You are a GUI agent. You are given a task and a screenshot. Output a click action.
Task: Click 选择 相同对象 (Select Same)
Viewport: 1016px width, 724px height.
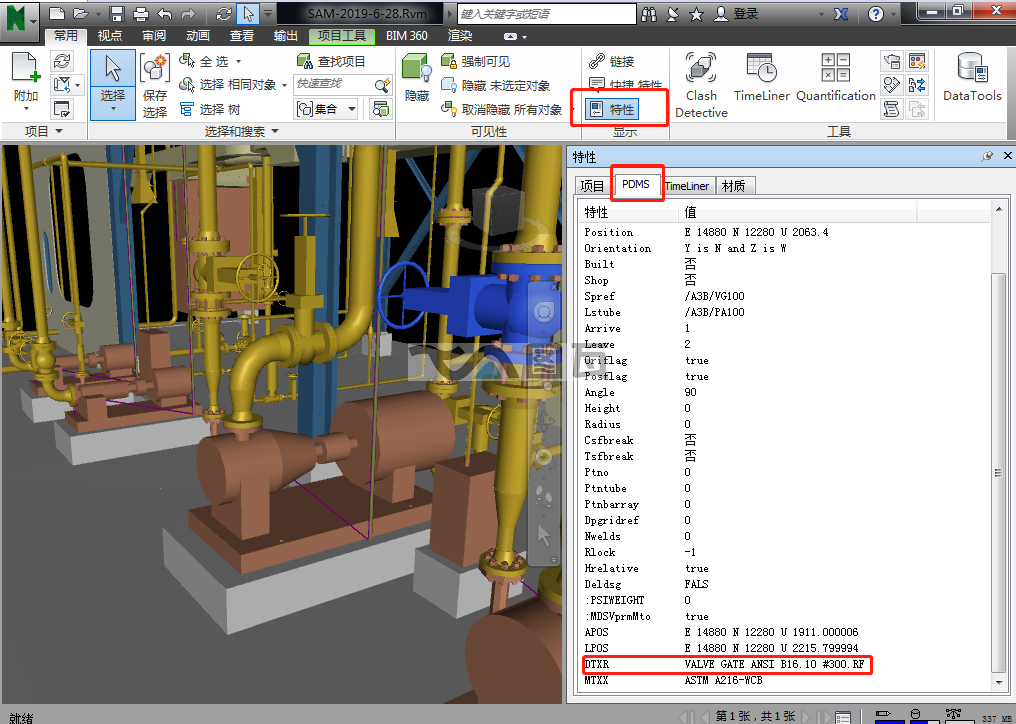pyautogui.click(x=227, y=85)
